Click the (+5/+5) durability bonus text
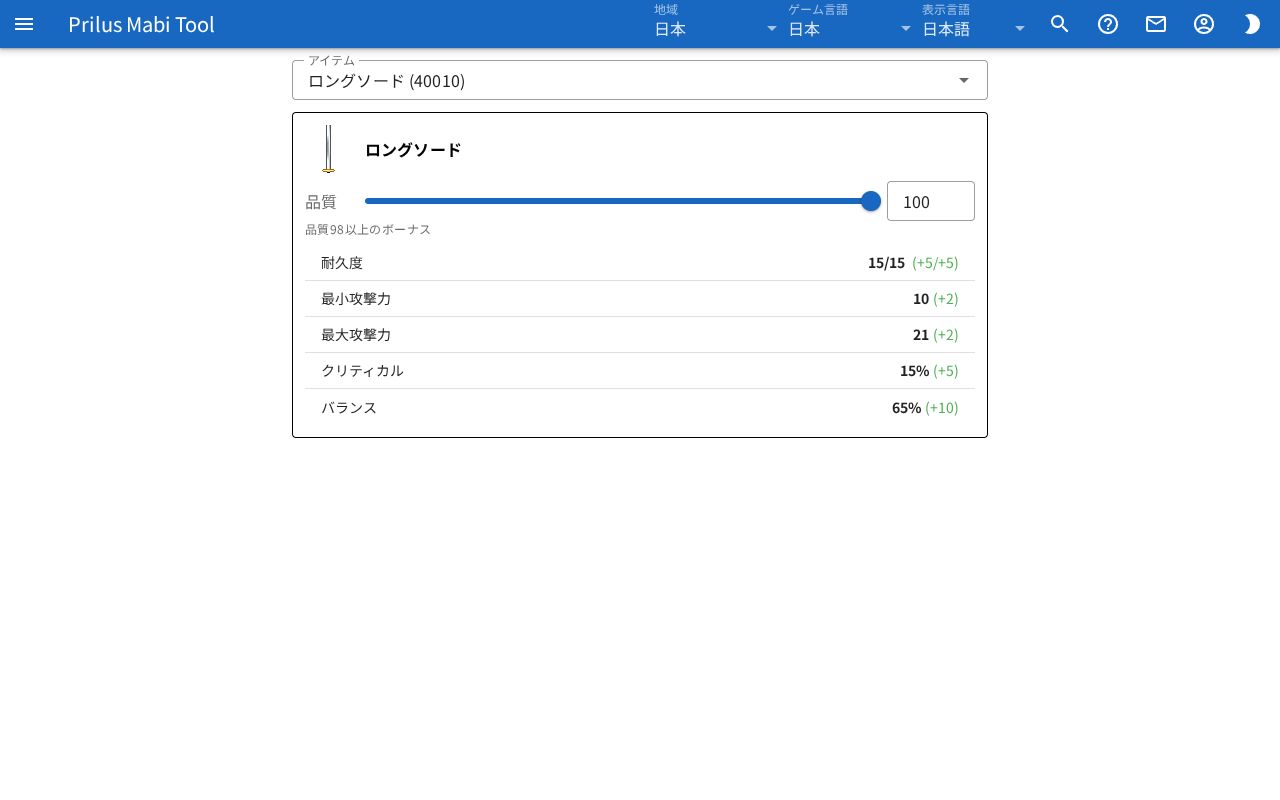 coord(935,263)
